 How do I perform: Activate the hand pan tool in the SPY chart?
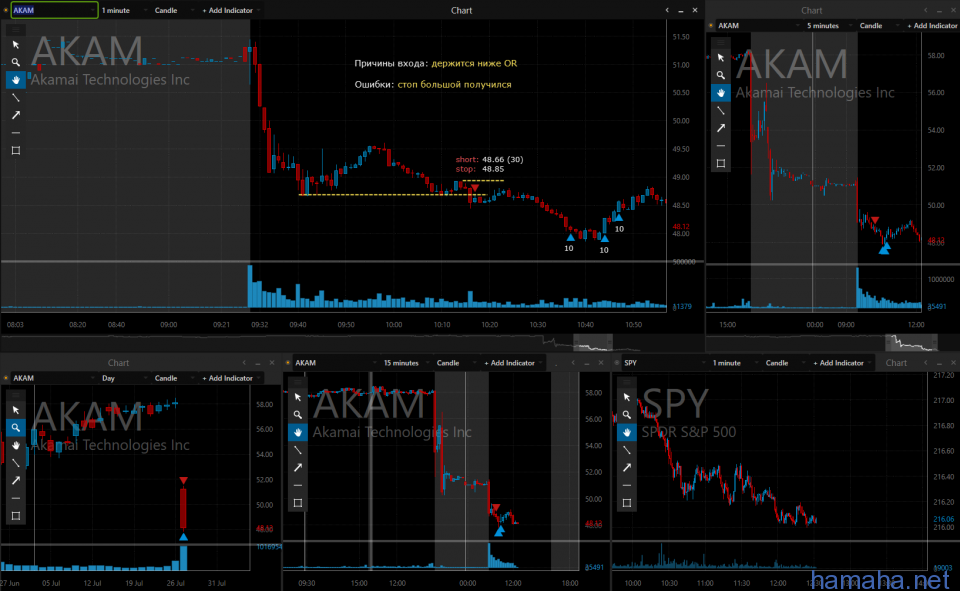coord(626,432)
